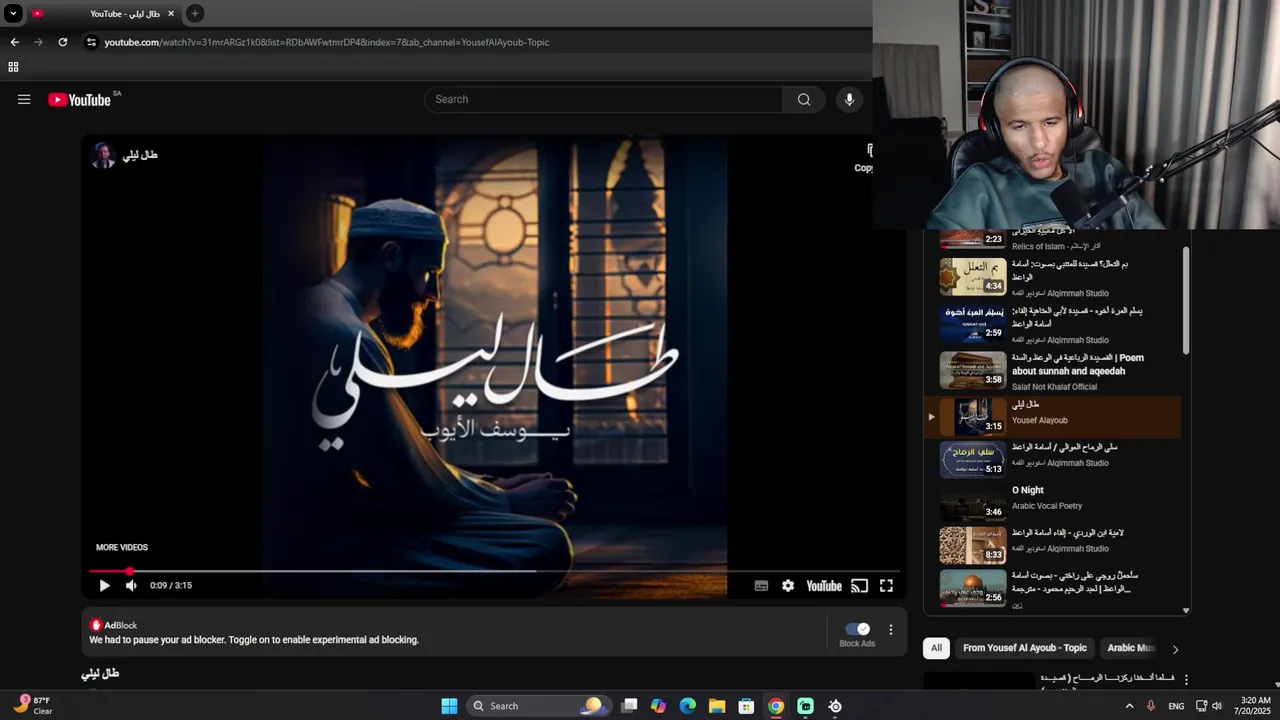Open Streamlabs app from taskbar

805,706
